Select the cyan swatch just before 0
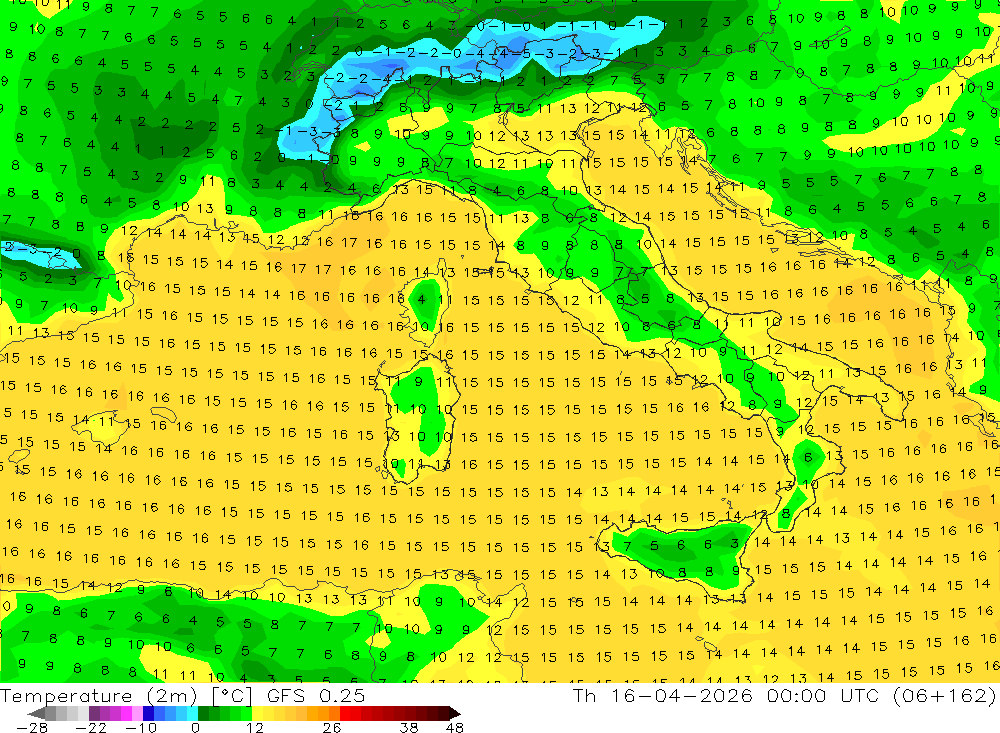 [x=192, y=713]
